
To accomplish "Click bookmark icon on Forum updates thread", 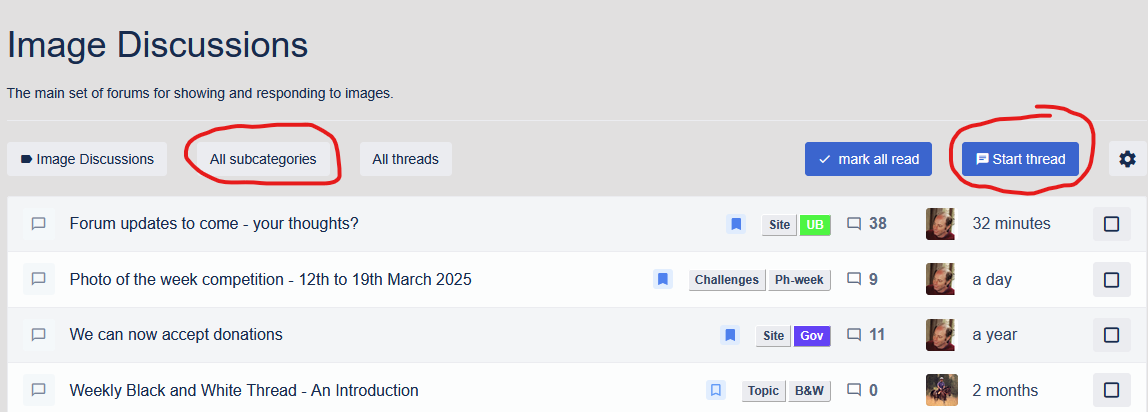I will click(x=736, y=224).
